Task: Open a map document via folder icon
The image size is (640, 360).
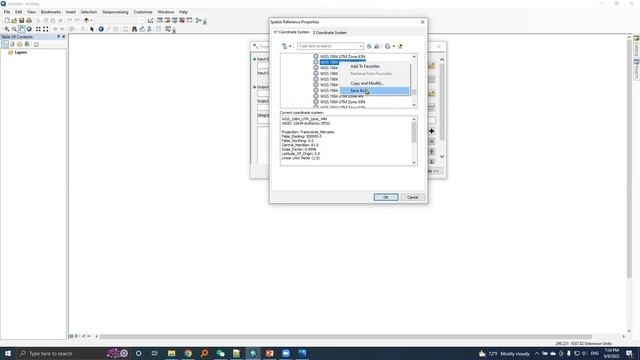Action: (14, 20)
